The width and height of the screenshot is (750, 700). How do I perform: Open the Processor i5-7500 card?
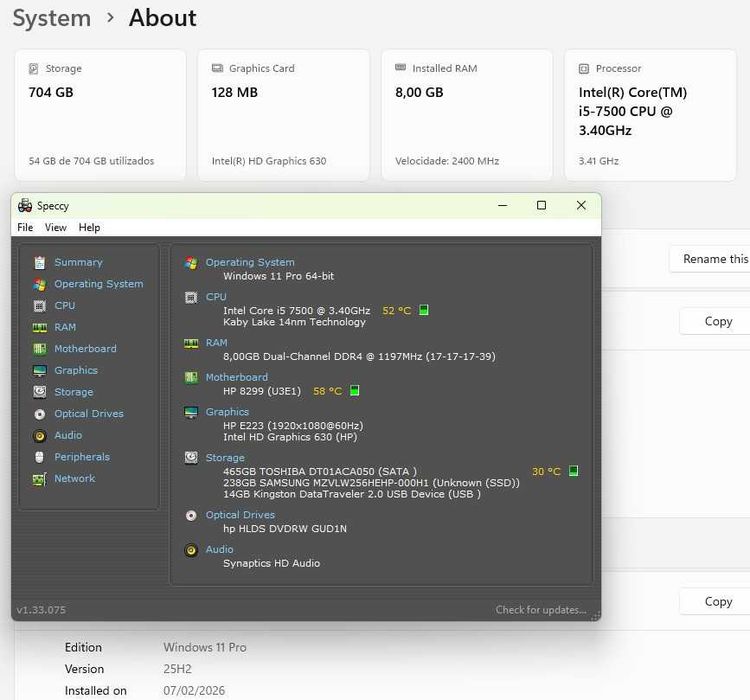(651, 115)
